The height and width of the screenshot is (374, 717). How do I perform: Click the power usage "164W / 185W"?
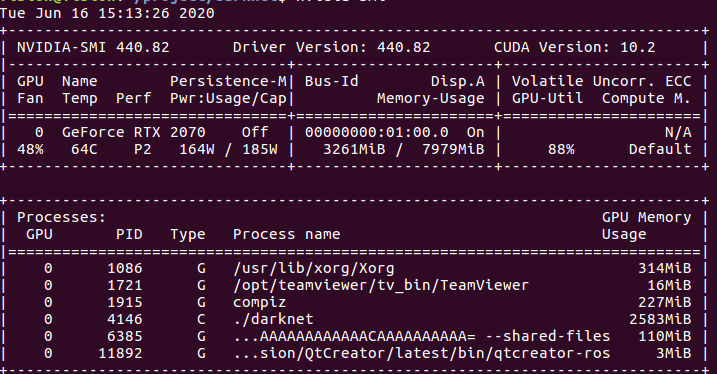coord(228,150)
